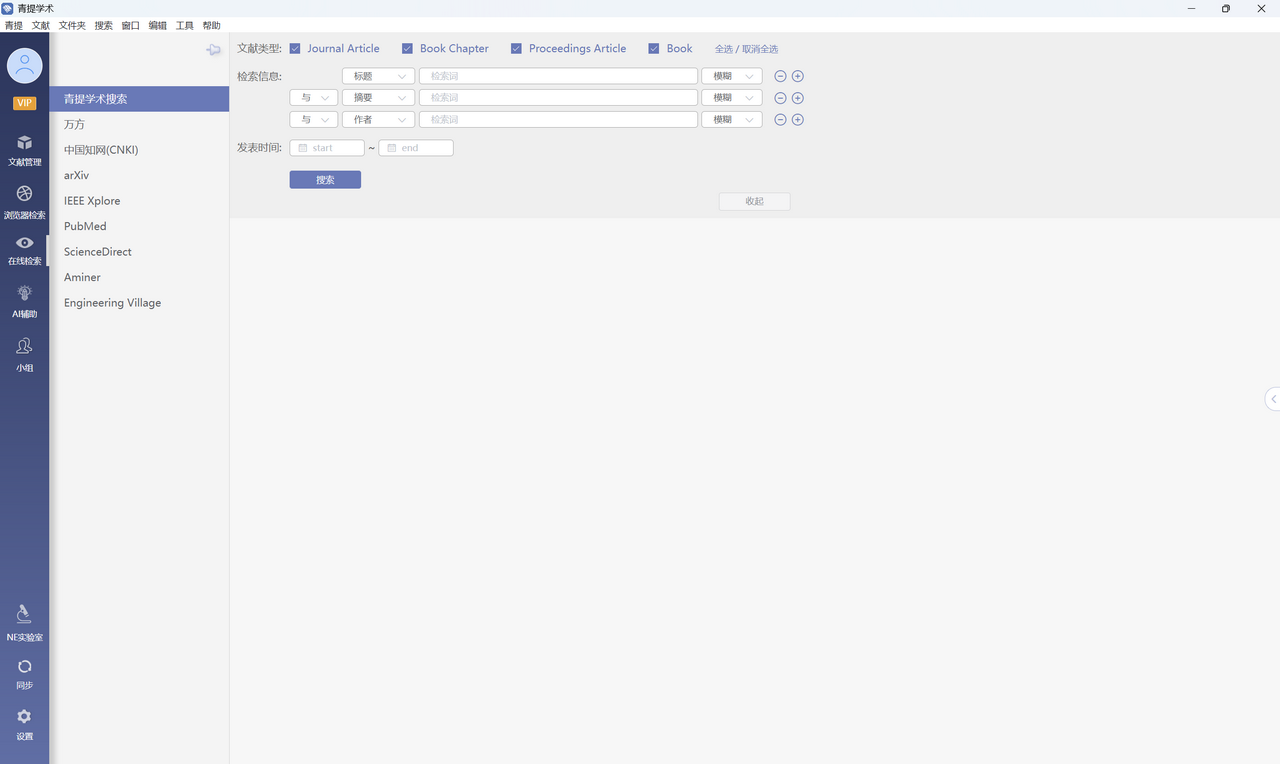Start a 同步 sync from the sidebar
Viewport: 1280px width, 764px height.
tap(24, 672)
